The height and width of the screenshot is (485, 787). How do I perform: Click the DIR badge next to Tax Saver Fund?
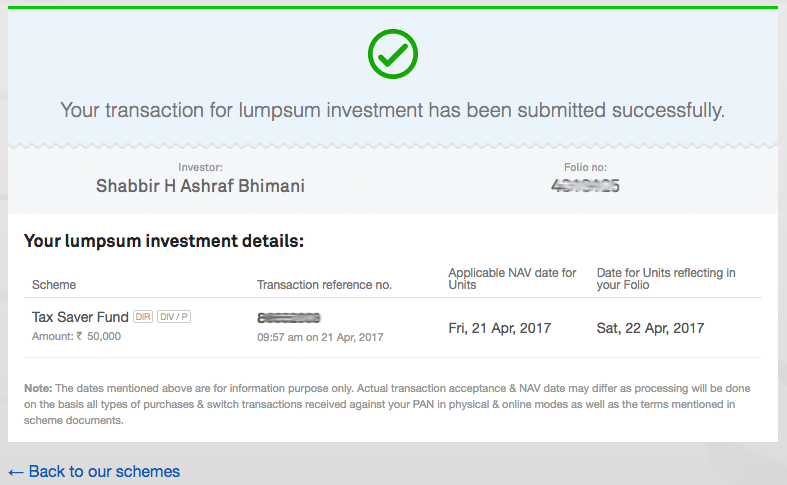143,317
